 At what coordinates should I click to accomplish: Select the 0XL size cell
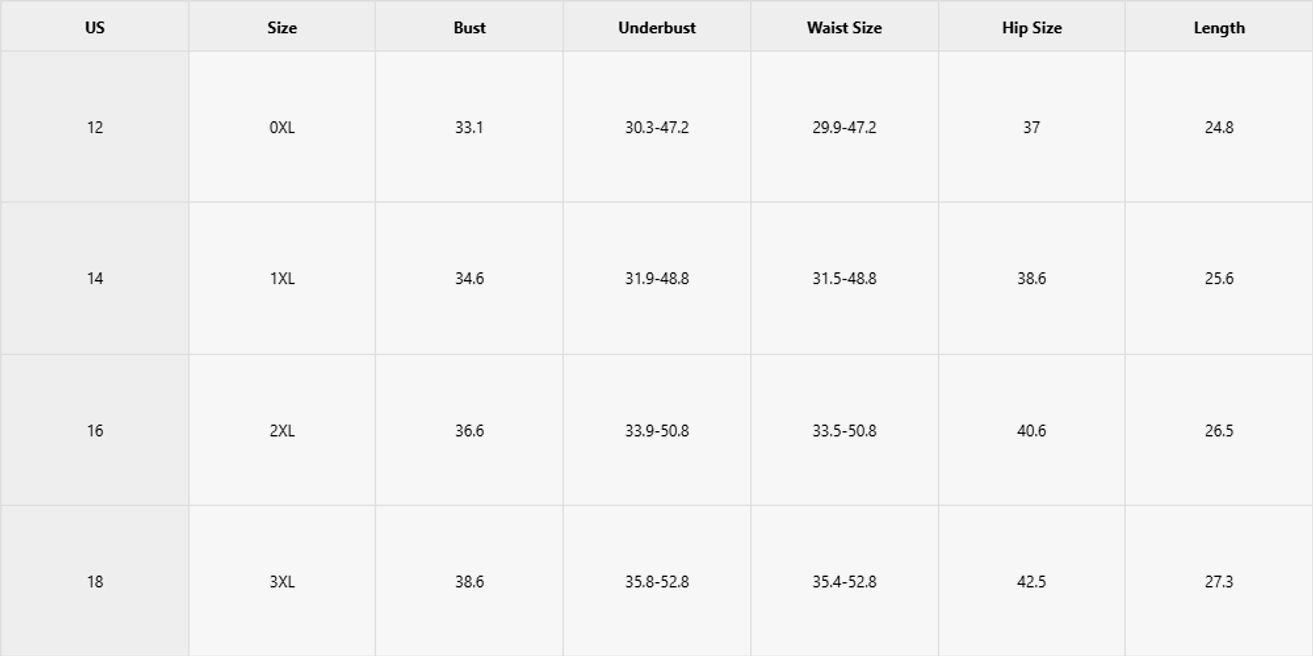tap(282, 128)
